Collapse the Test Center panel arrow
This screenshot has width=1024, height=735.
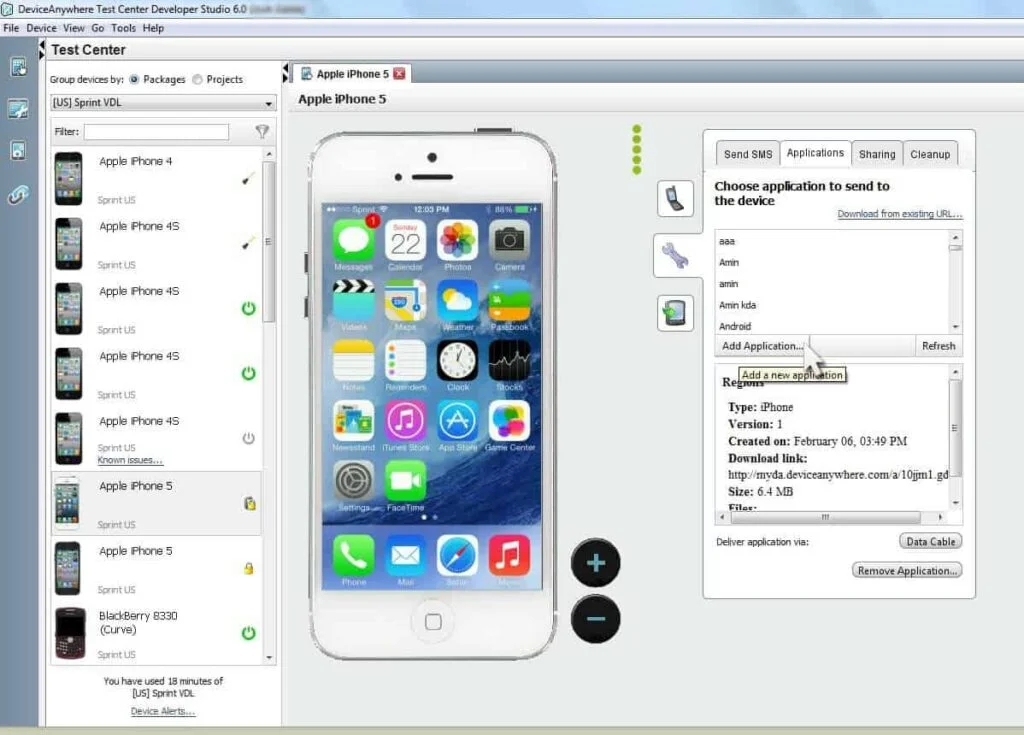pos(42,50)
